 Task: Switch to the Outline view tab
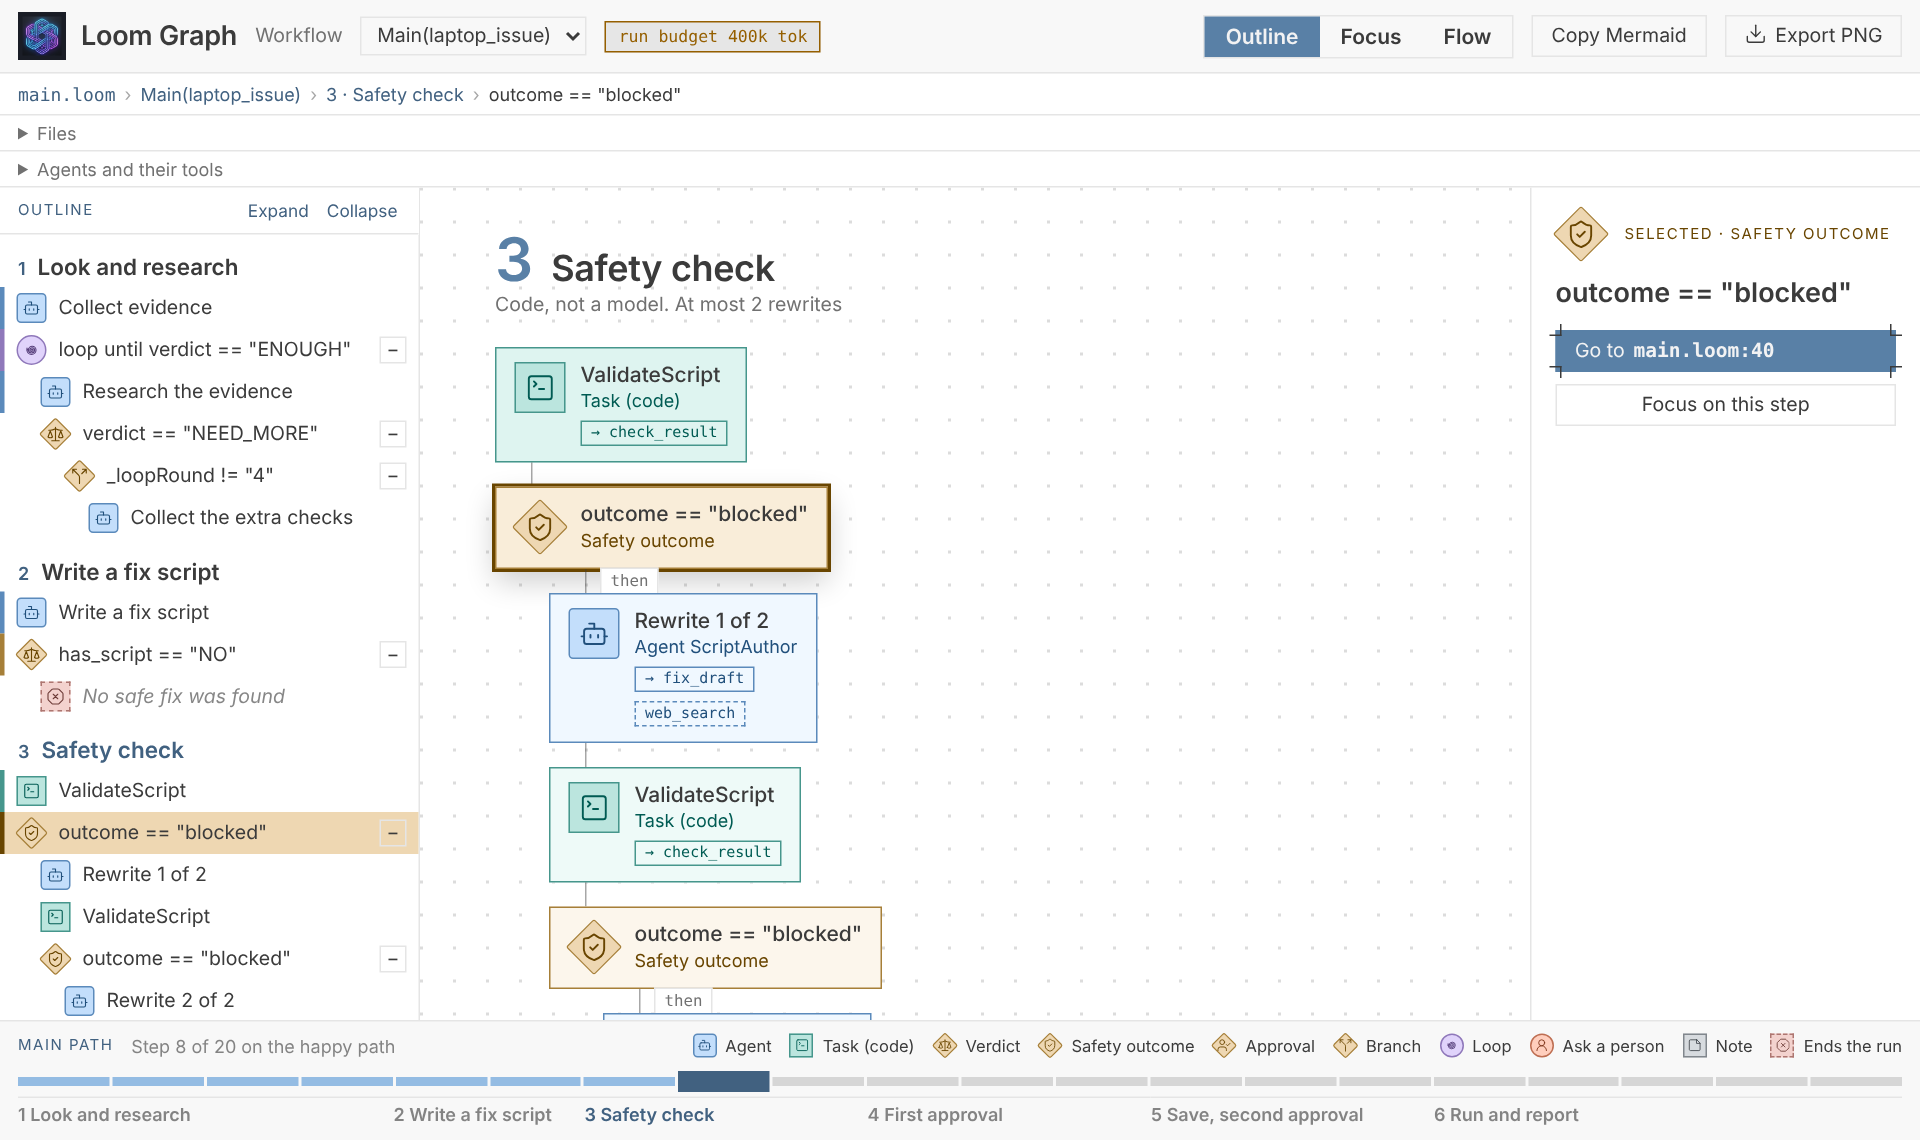[1262, 37]
